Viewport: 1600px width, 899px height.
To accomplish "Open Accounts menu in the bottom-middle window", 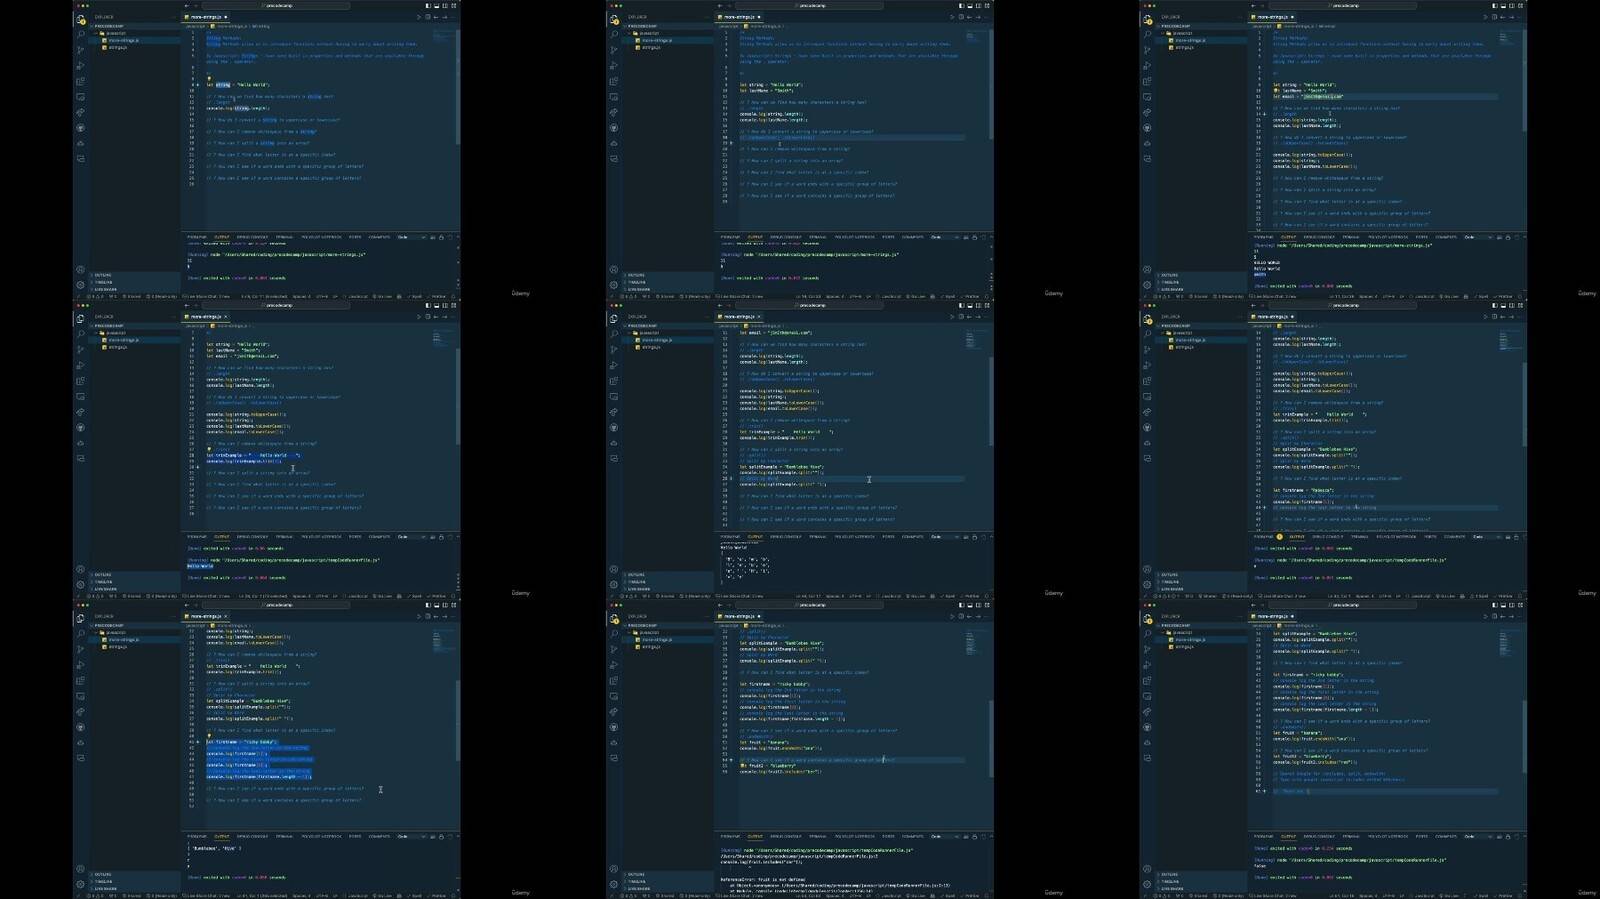I will click(x=614, y=869).
